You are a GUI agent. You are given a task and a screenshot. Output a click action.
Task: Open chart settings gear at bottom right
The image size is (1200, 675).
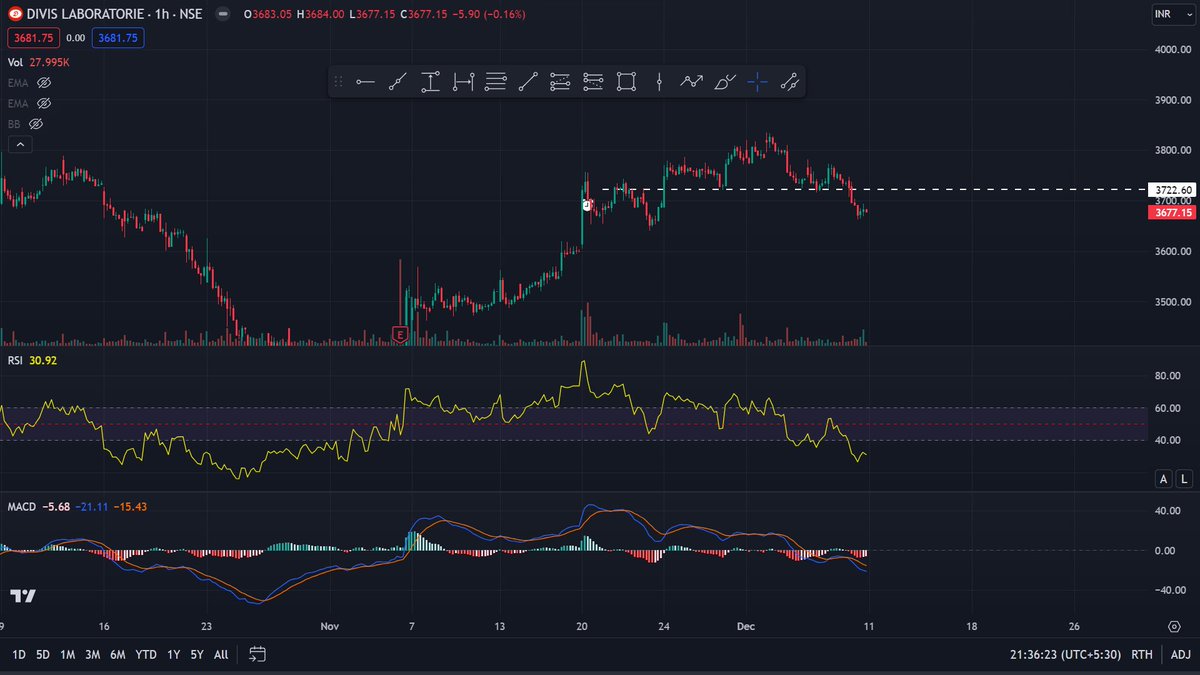point(1174,625)
